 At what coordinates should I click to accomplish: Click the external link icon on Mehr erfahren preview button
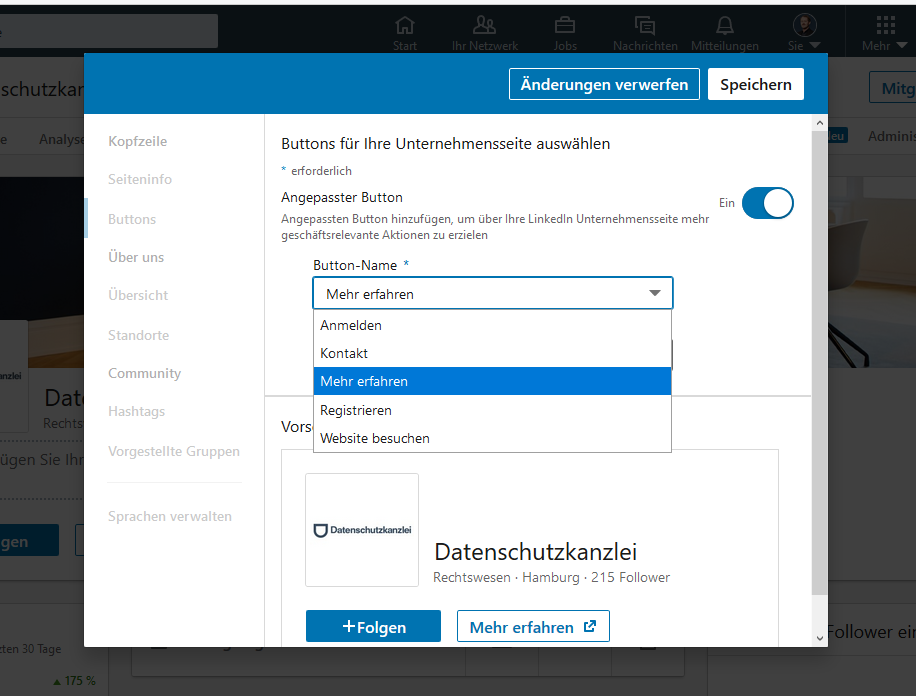(x=590, y=626)
